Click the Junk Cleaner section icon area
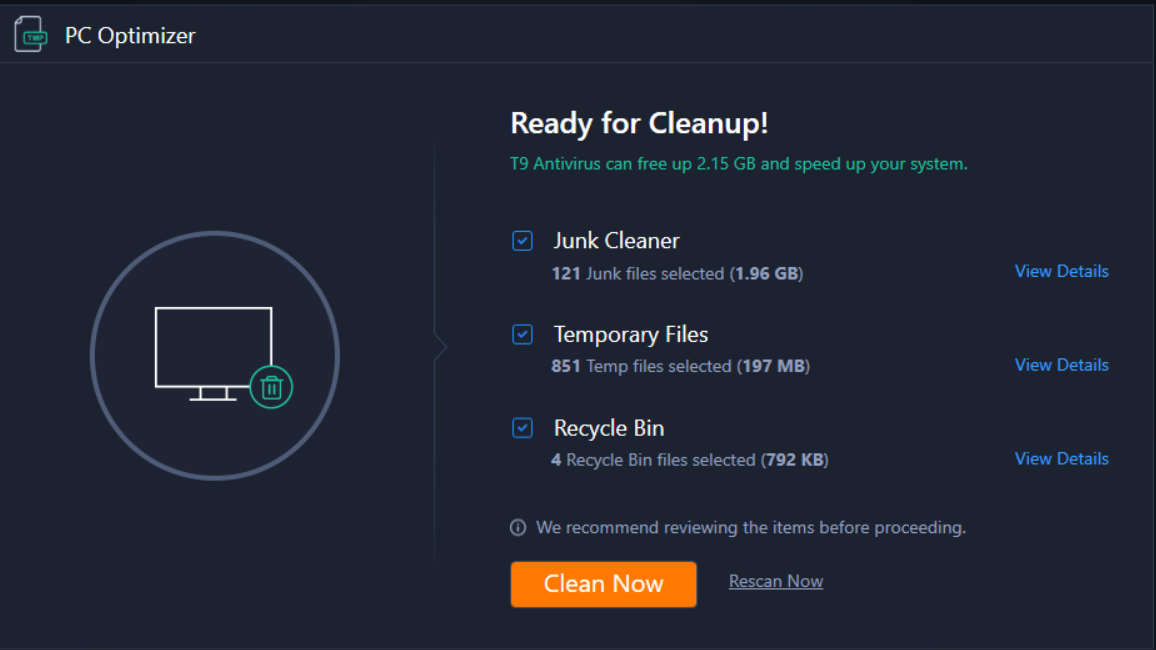1156x650 pixels. (x=522, y=240)
